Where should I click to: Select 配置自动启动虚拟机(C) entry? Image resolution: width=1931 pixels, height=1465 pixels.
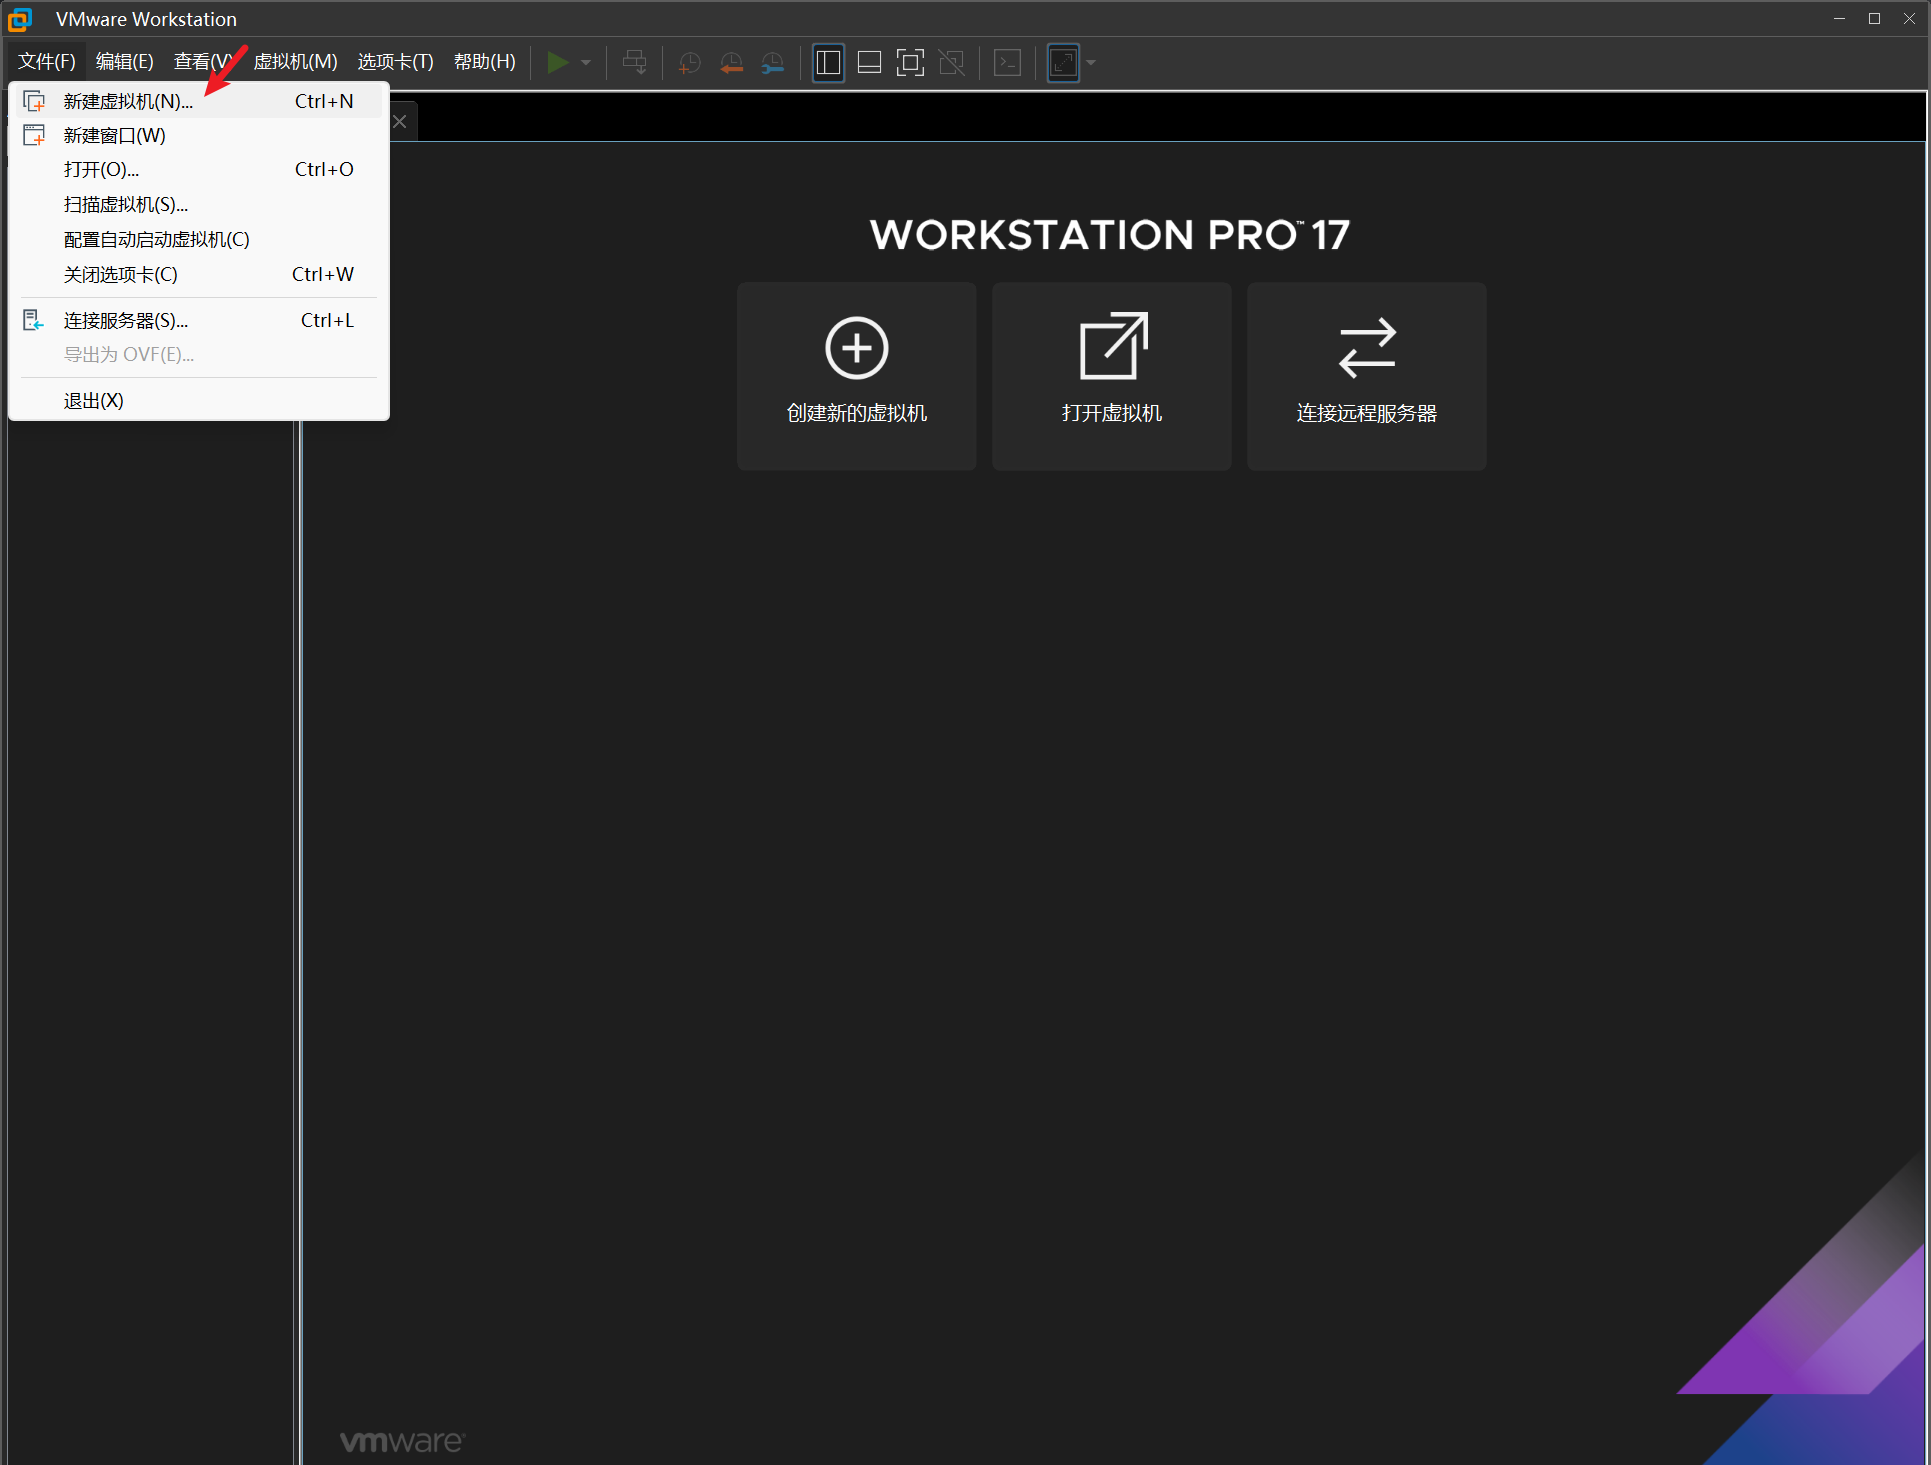(198, 239)
